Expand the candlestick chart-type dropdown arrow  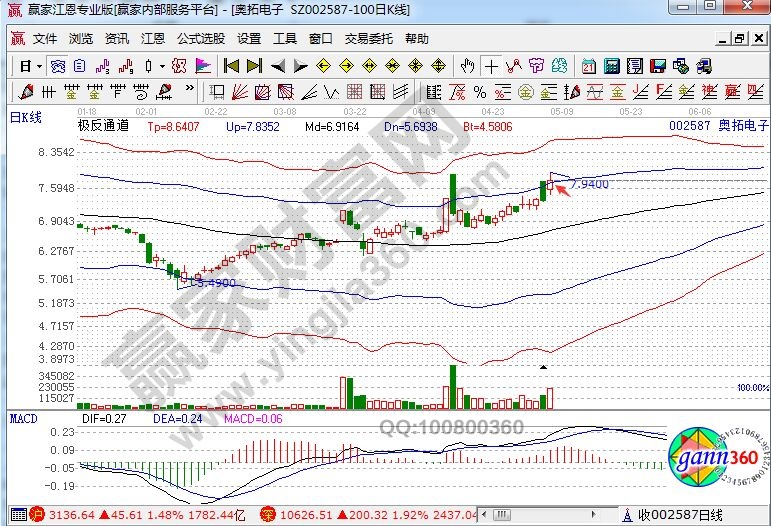(162, 66)
